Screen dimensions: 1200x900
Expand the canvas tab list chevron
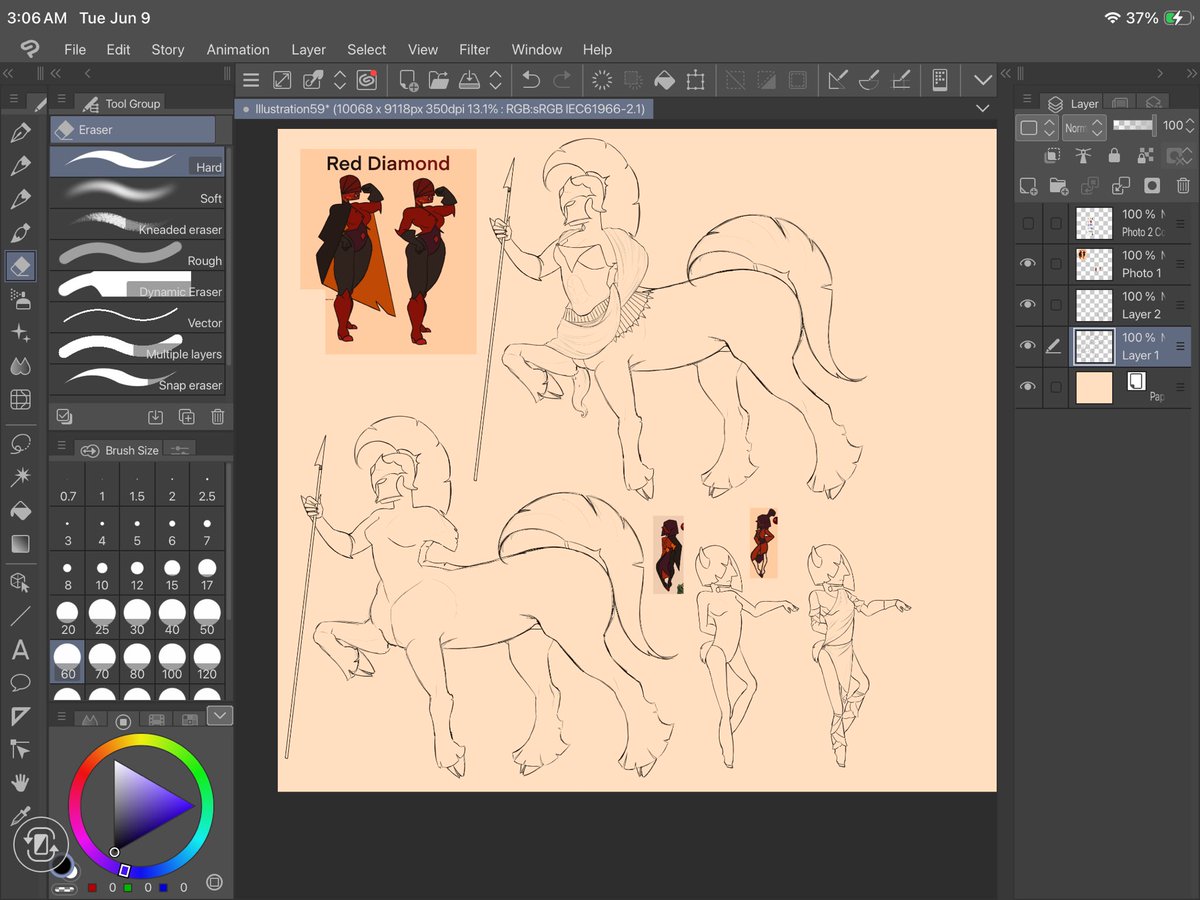click(x=982, y=108)
